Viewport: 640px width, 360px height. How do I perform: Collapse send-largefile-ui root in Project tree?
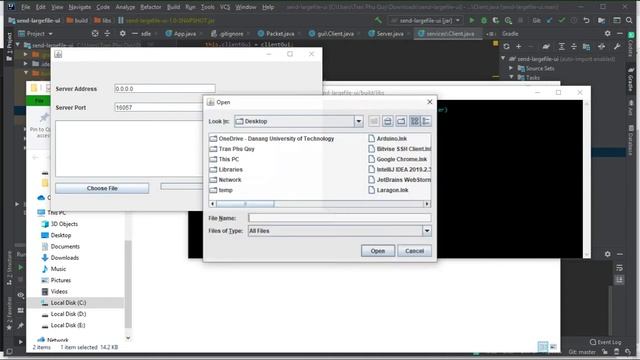pyautogui.click(x=18, y=44)
